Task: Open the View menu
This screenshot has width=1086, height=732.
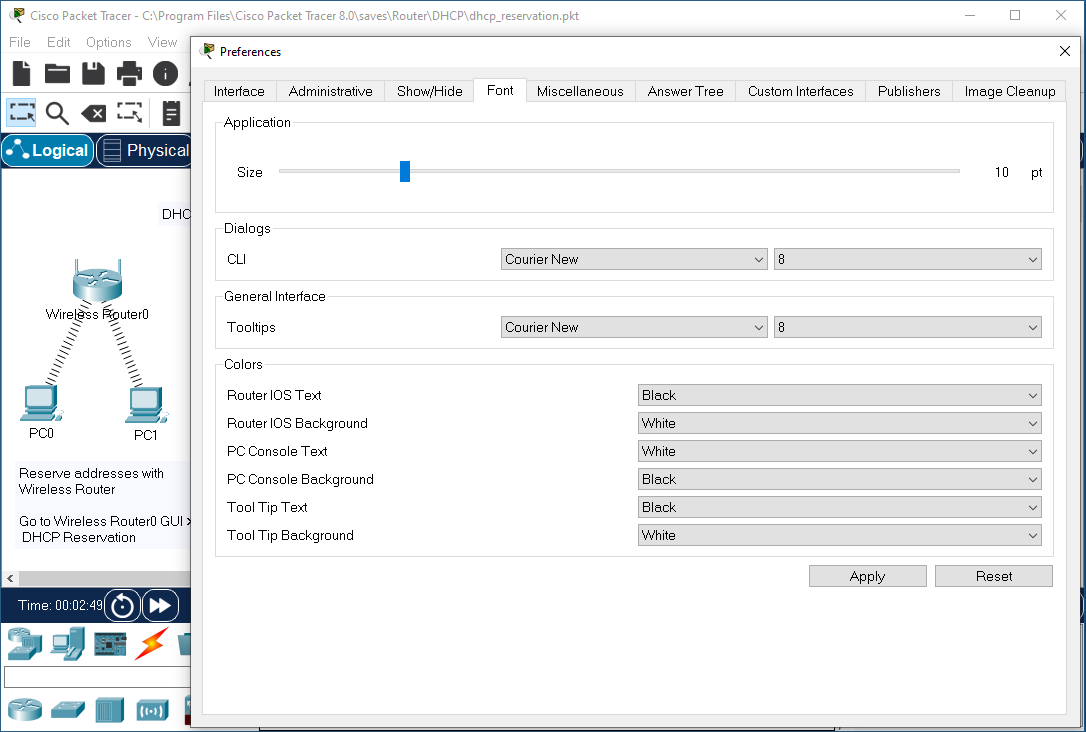Action: pyautogui.click(x=162, y=42)
